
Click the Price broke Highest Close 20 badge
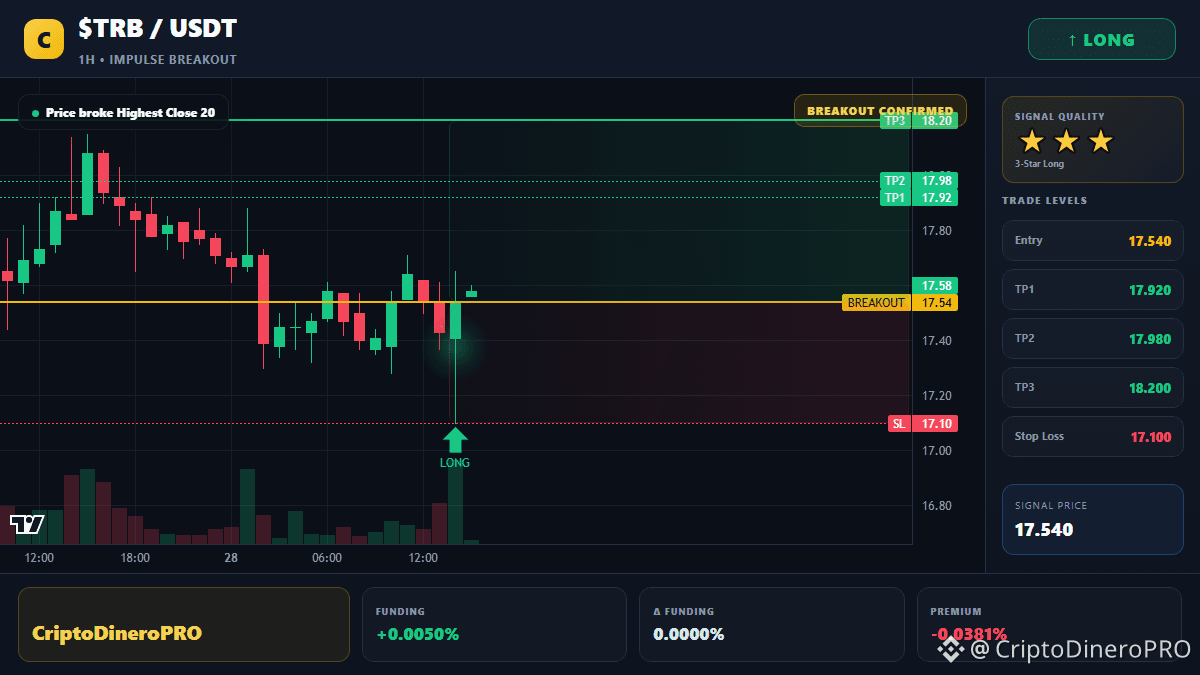pyautogui.click(x=123, y=113)
